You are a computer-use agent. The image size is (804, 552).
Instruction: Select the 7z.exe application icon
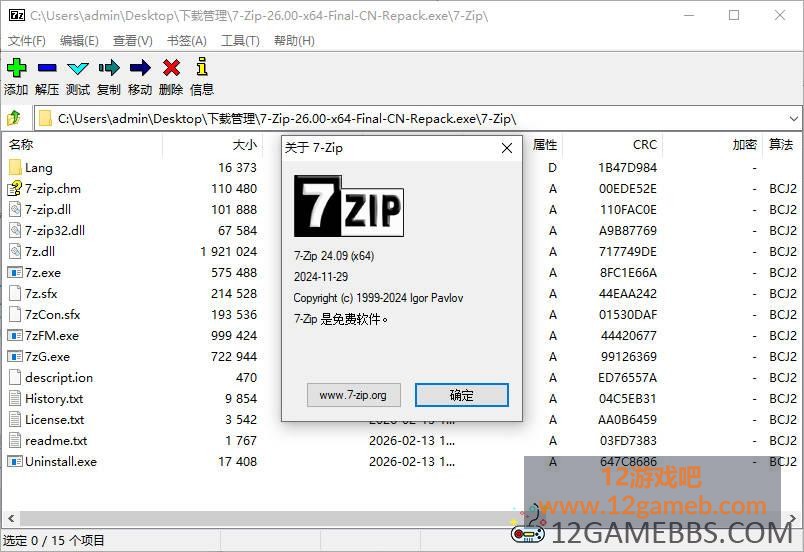(15, 272)
